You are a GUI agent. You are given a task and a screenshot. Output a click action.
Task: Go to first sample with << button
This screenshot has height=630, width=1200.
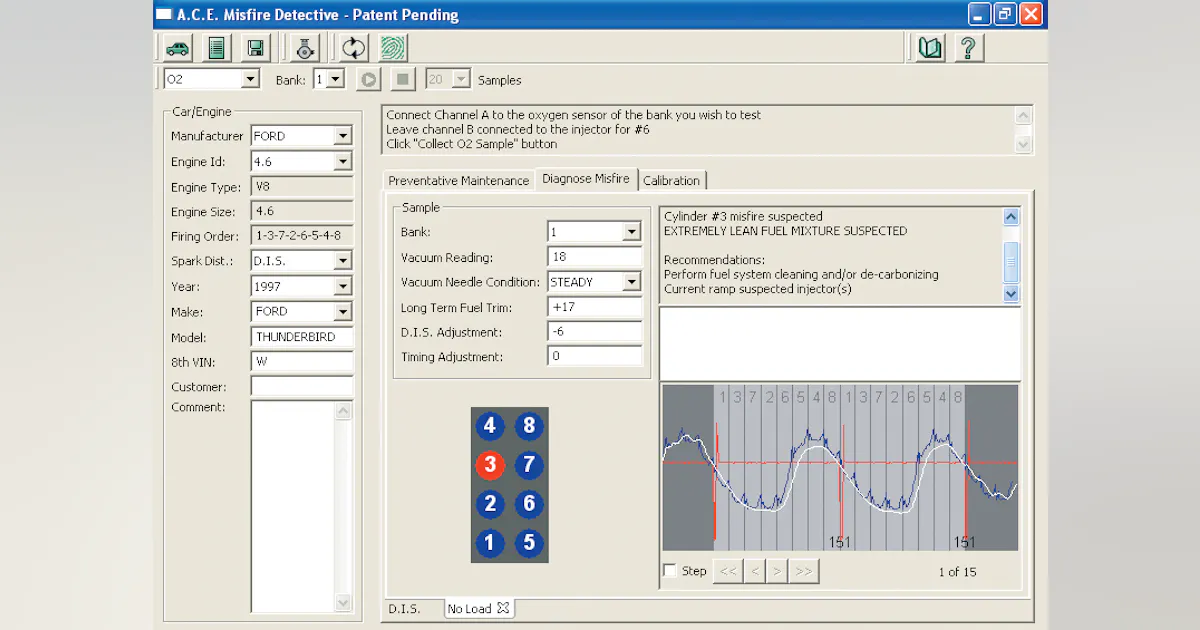point(728,571)
